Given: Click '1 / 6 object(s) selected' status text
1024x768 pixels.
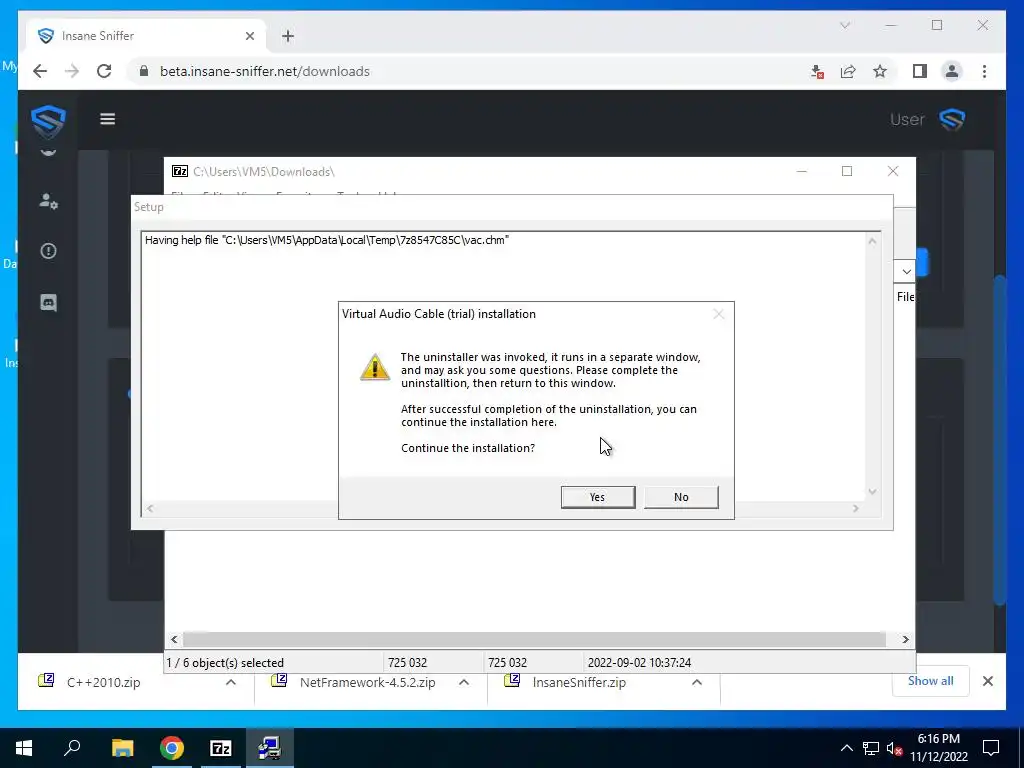Looking at the screenshot, I should click(225, 663).
